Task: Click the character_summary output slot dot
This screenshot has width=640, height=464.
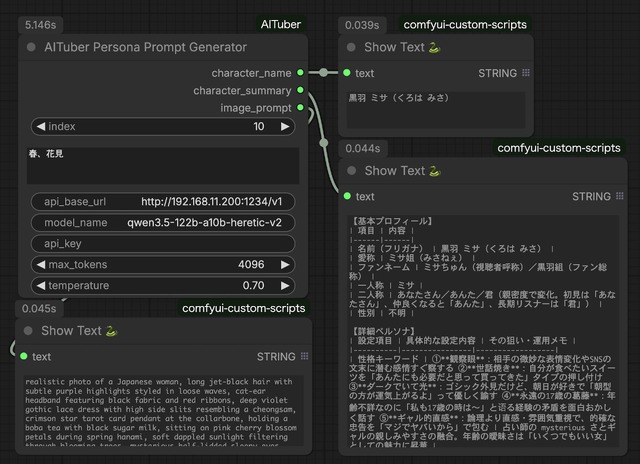Action: 301,90
